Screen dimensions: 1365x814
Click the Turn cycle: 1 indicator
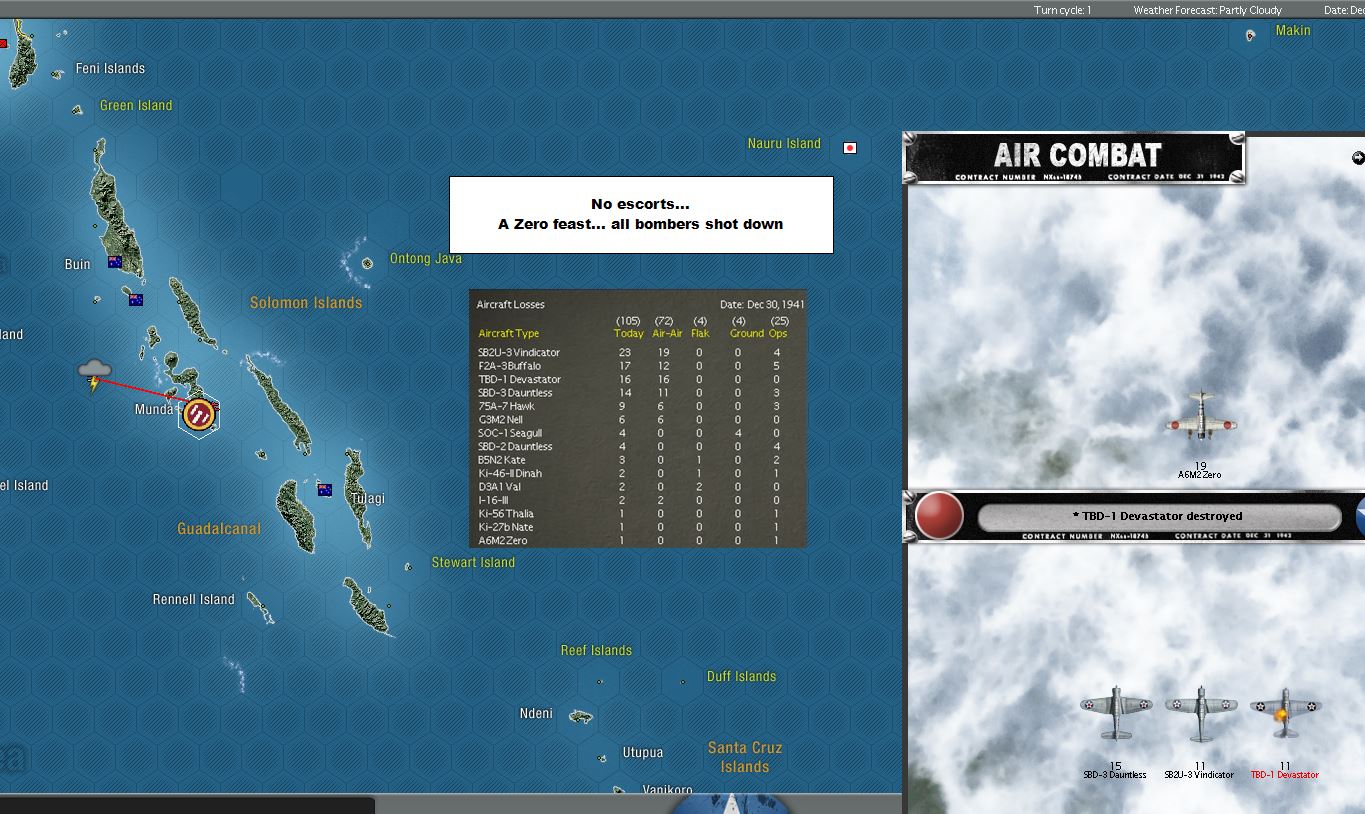[1062, 10]
